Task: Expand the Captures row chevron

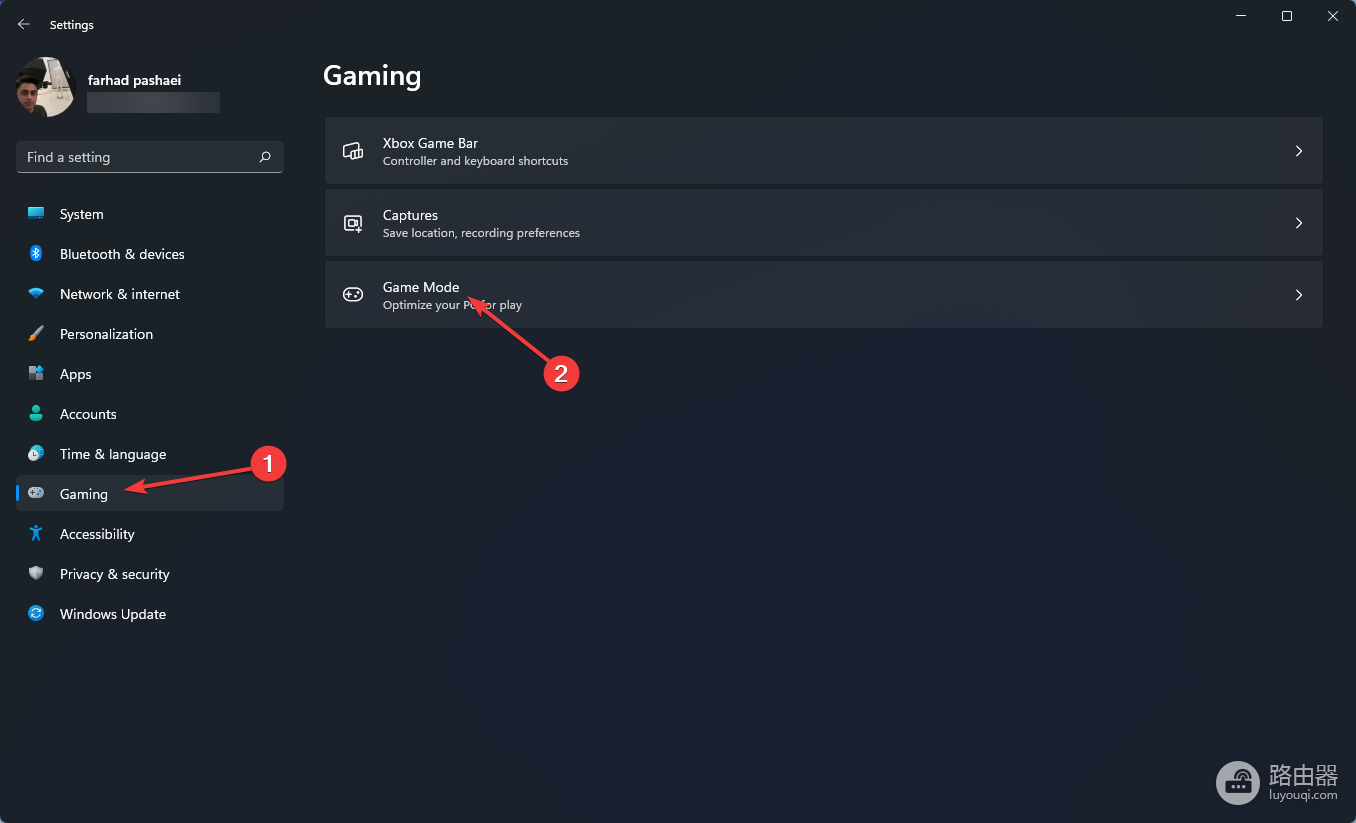Action: pos(1299,223)
